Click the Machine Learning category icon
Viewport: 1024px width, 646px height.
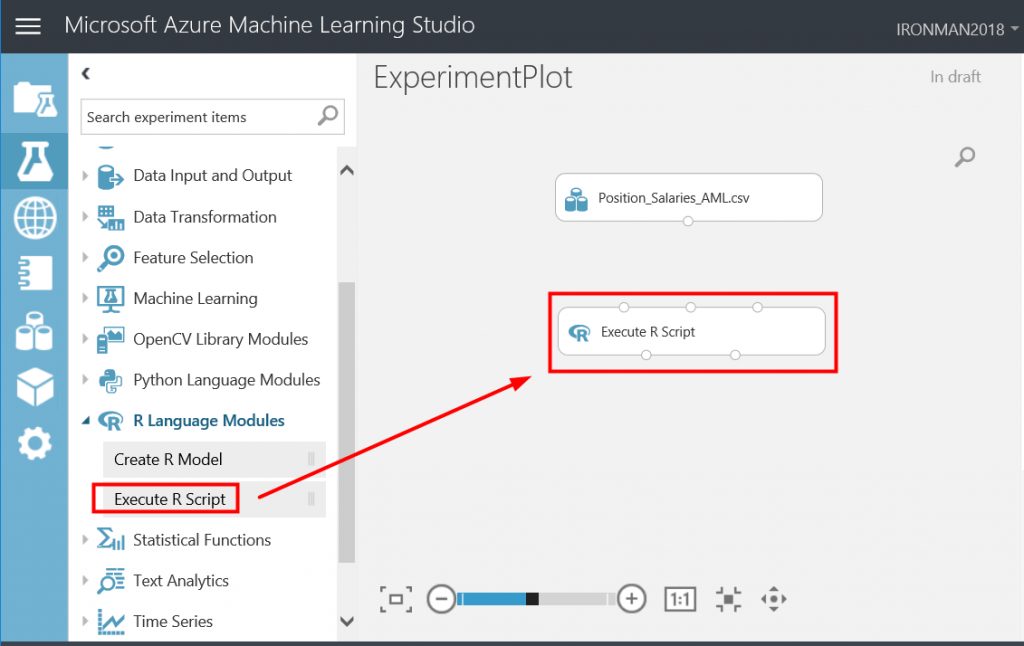point(110,299)
